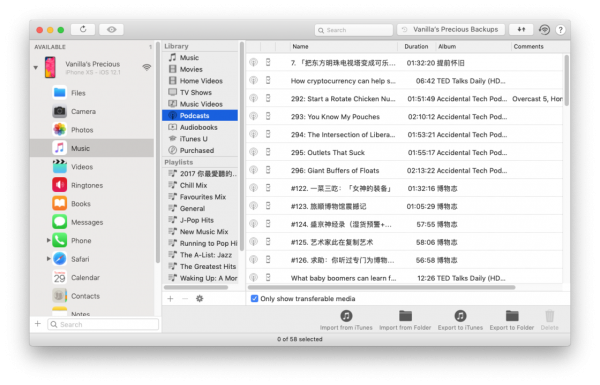Click the transfer arrows toolbar button
The image size is (600, 385).
(521, 29)
